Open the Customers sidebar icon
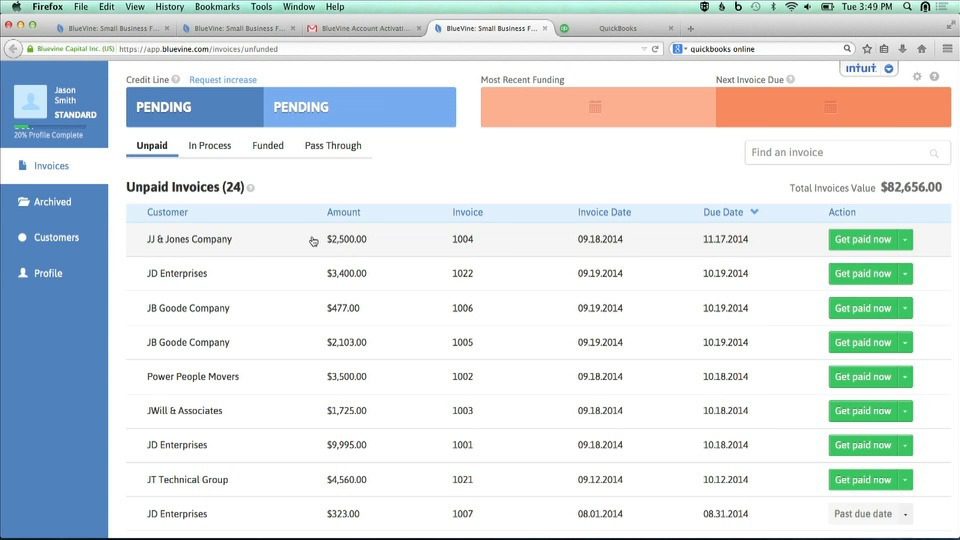This screenshot has height=540, width=960. click(23, 237)
